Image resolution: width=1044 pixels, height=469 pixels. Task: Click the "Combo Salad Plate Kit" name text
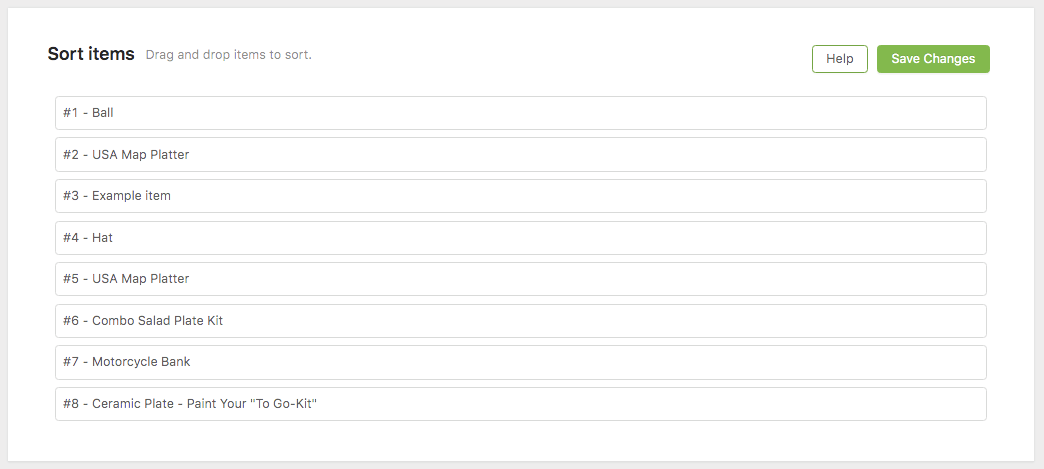pos(158,320)
